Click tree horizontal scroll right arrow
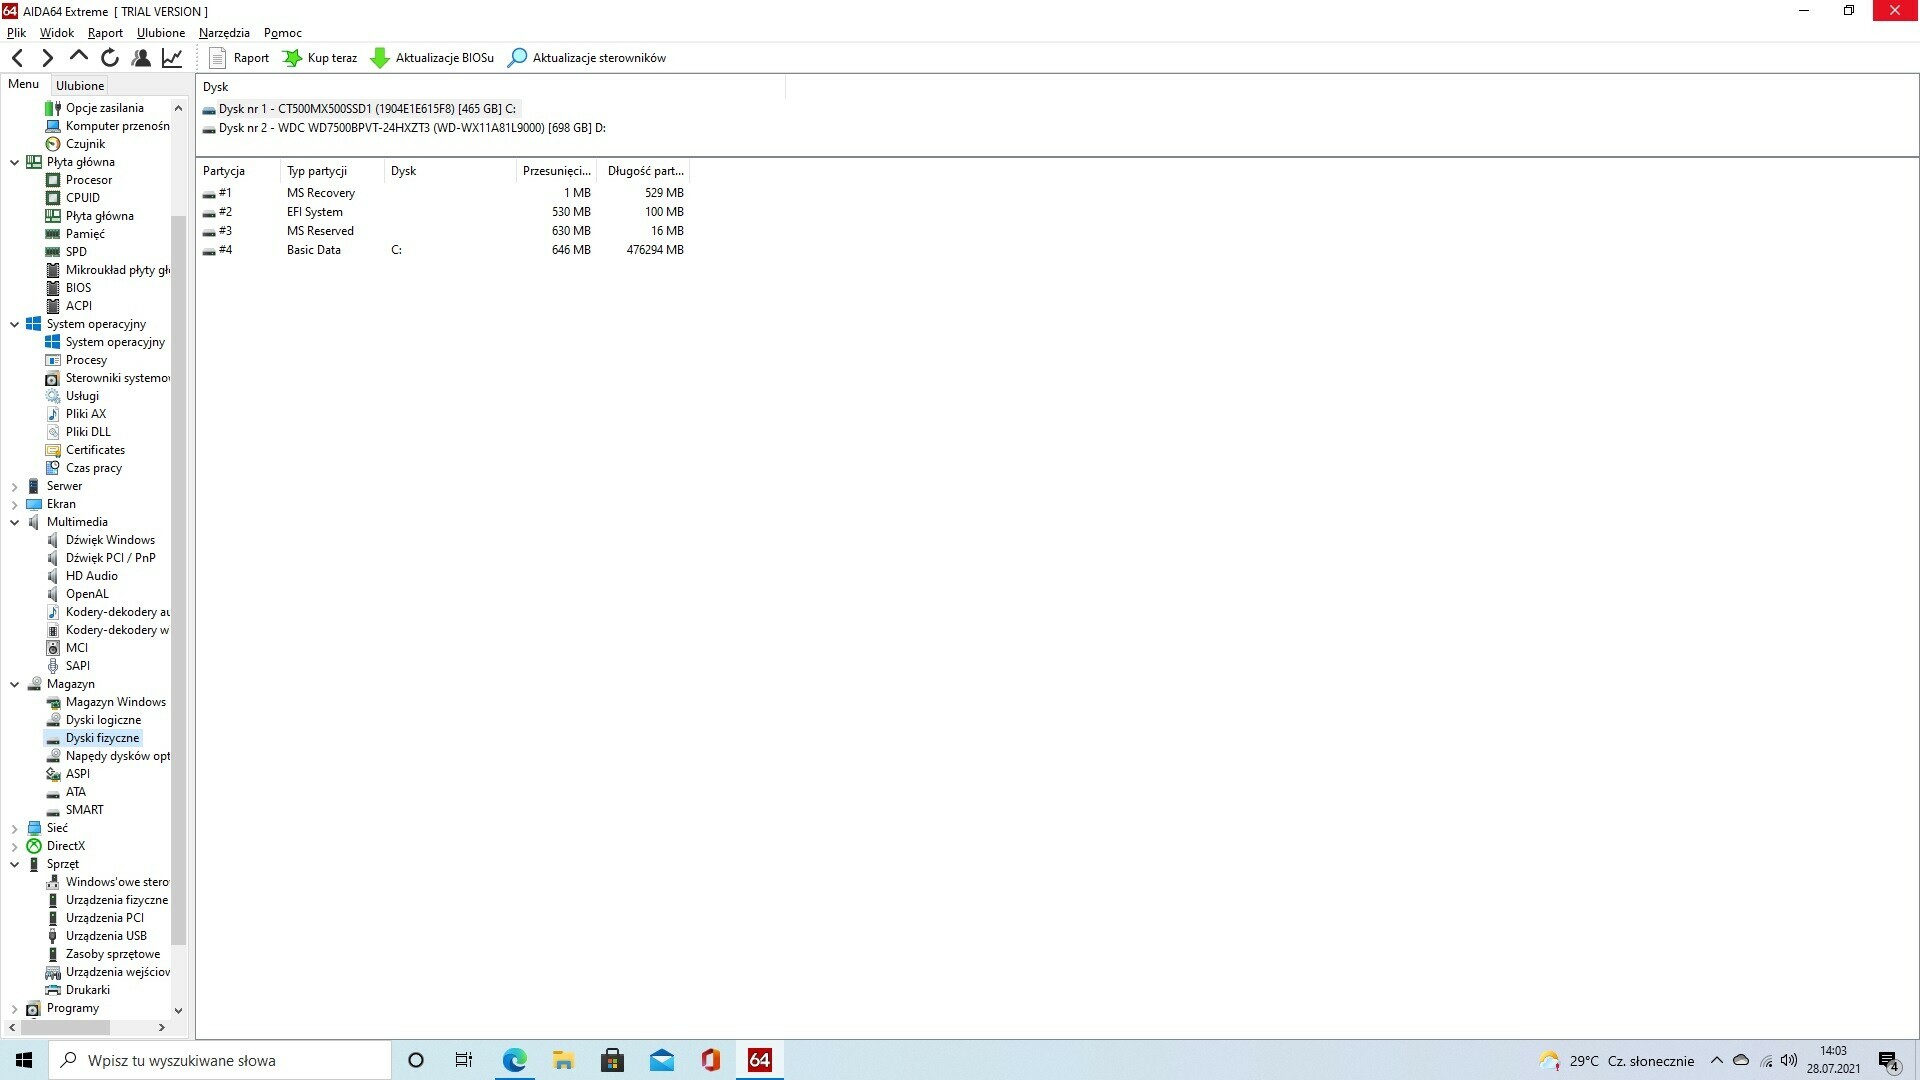This screenshot has height=1080, width=1920. 161,1027
